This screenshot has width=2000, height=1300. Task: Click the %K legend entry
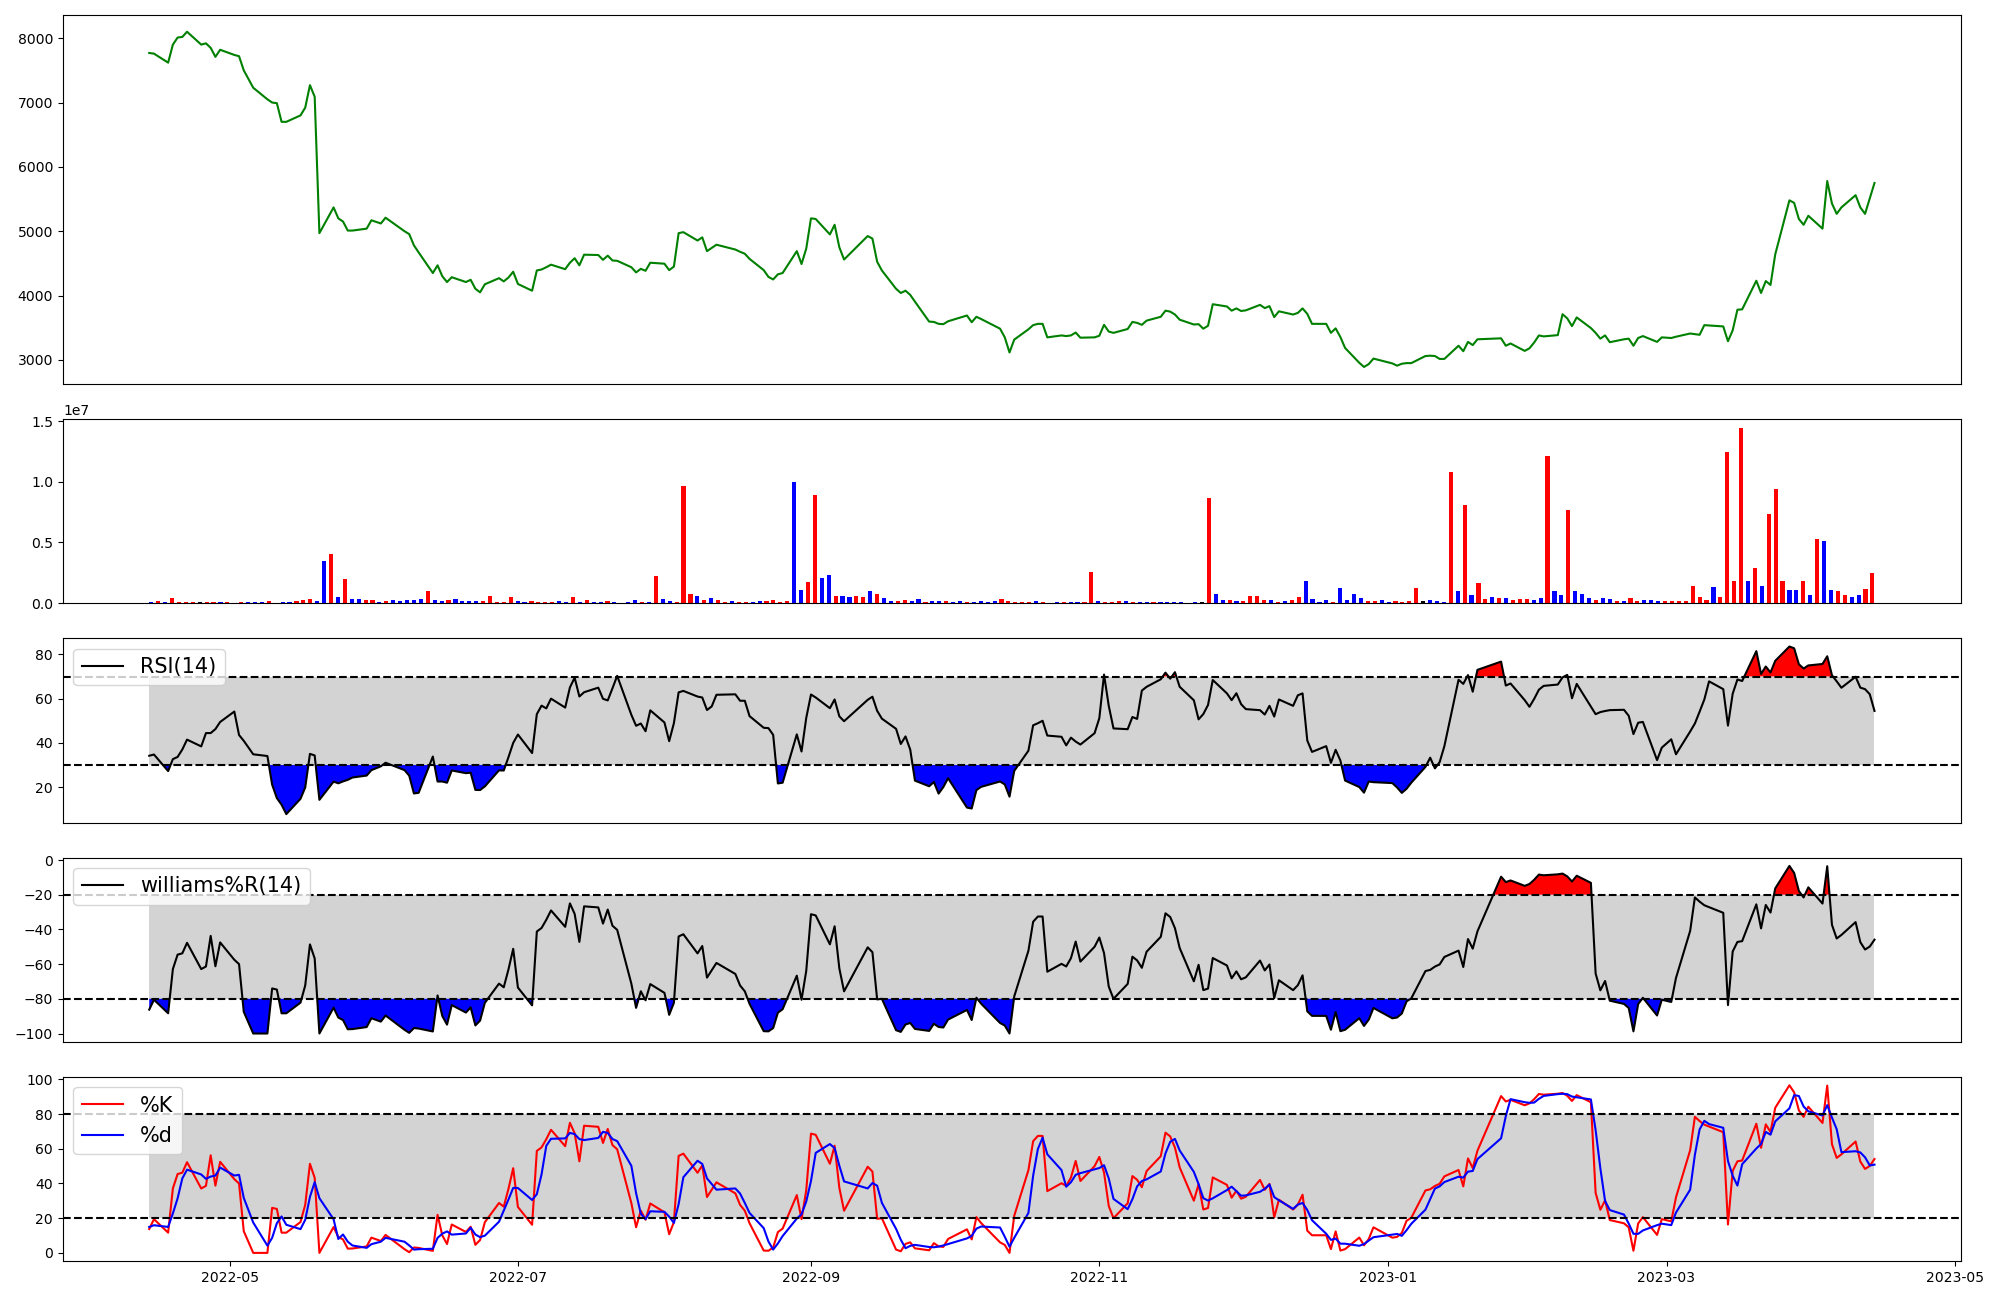tap(156, 1104)
